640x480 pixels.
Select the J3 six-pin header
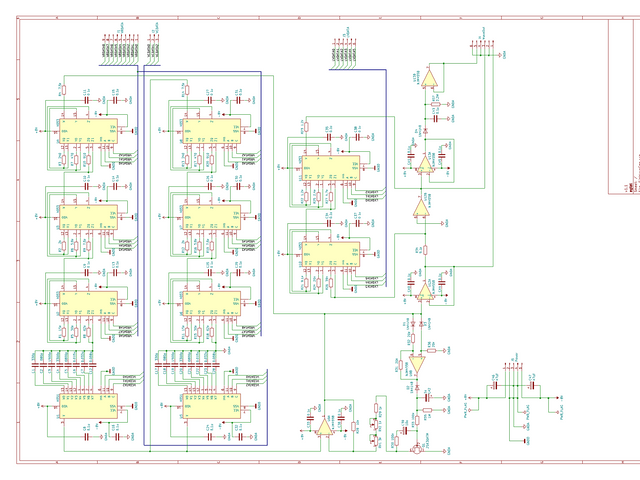[345, 42]
